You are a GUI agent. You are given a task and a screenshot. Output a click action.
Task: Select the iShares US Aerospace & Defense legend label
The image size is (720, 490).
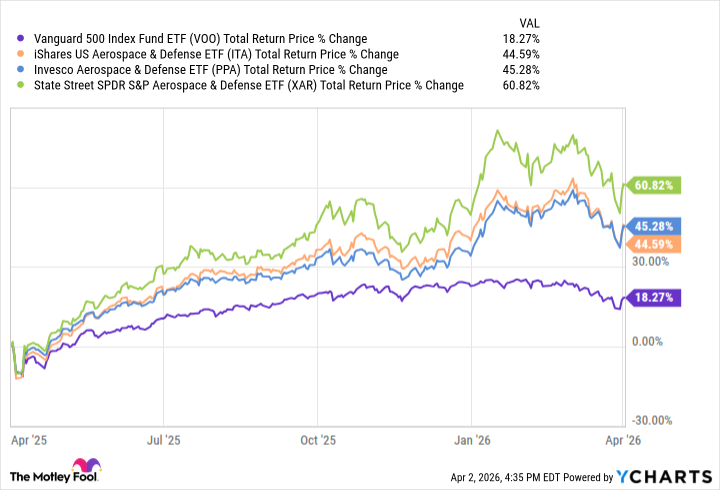click(x=209, y=54)
